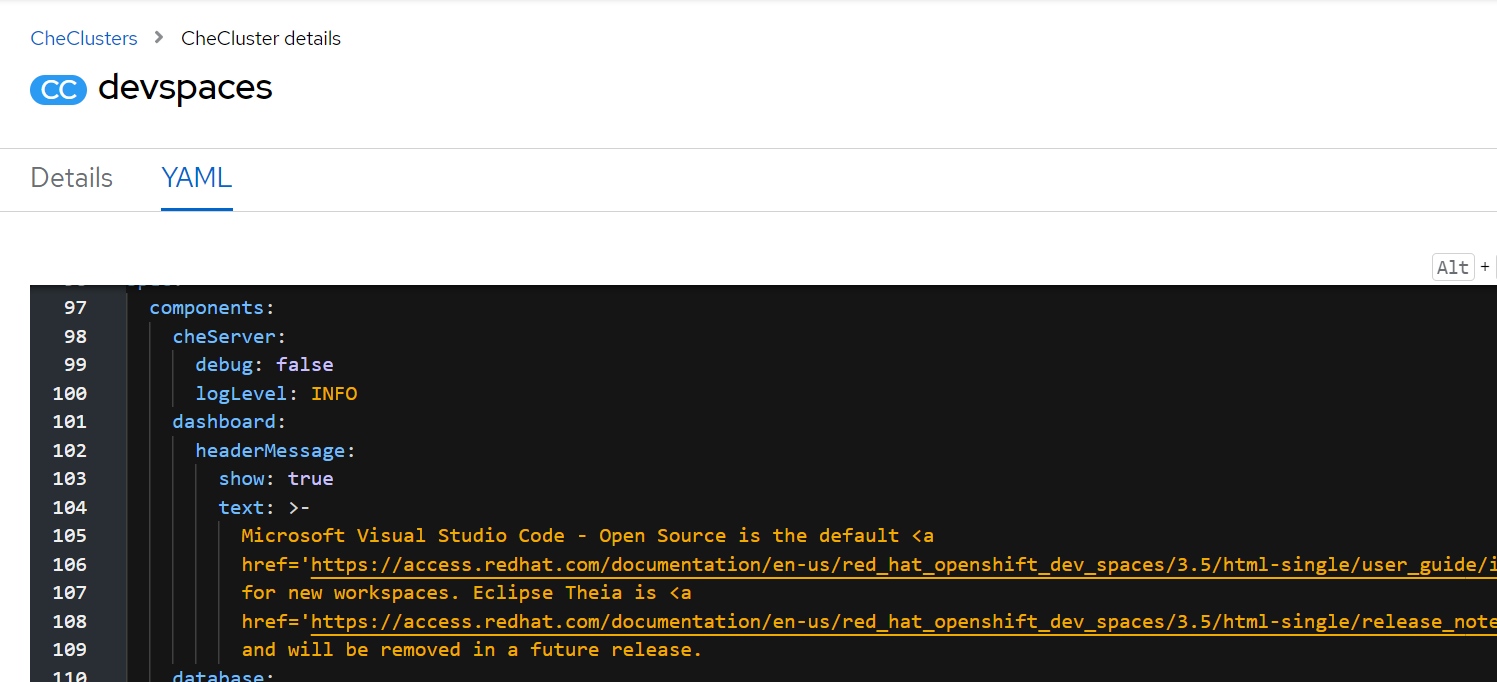
Task: Click the Alt keyboard shortcut hint
Action: coord(1452,267)
